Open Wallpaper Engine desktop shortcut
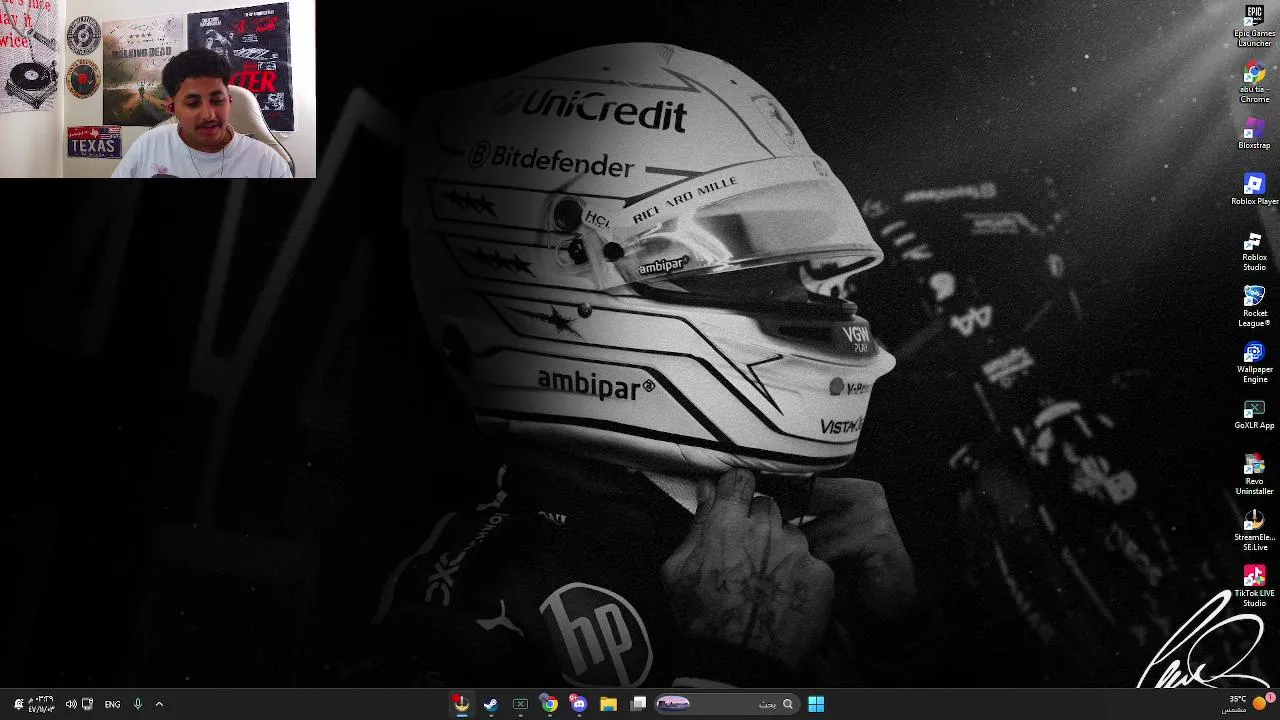 (1254, 363)
